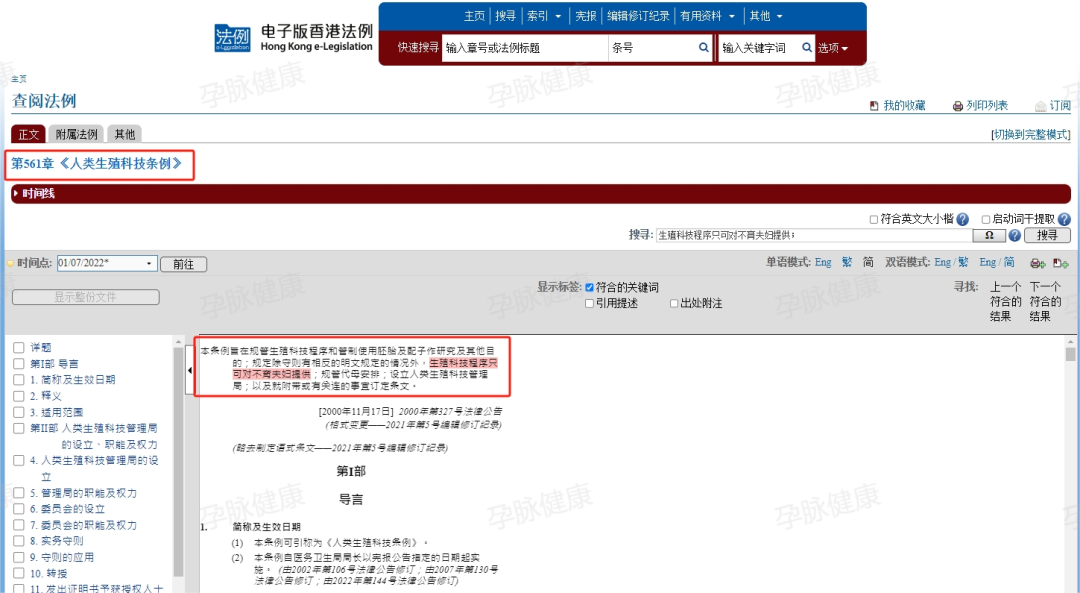Check the 3. 适用范围 checkbox
Image resolution: width=1080 pixels, height=593 pixels.
click(19, 413)
